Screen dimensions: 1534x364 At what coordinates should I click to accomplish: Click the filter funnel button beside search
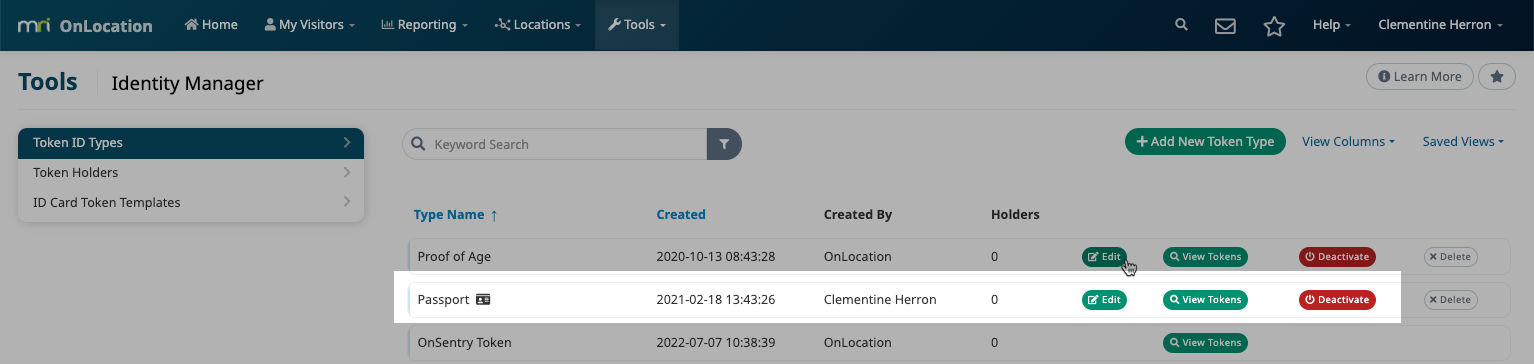tap(724, 144)
